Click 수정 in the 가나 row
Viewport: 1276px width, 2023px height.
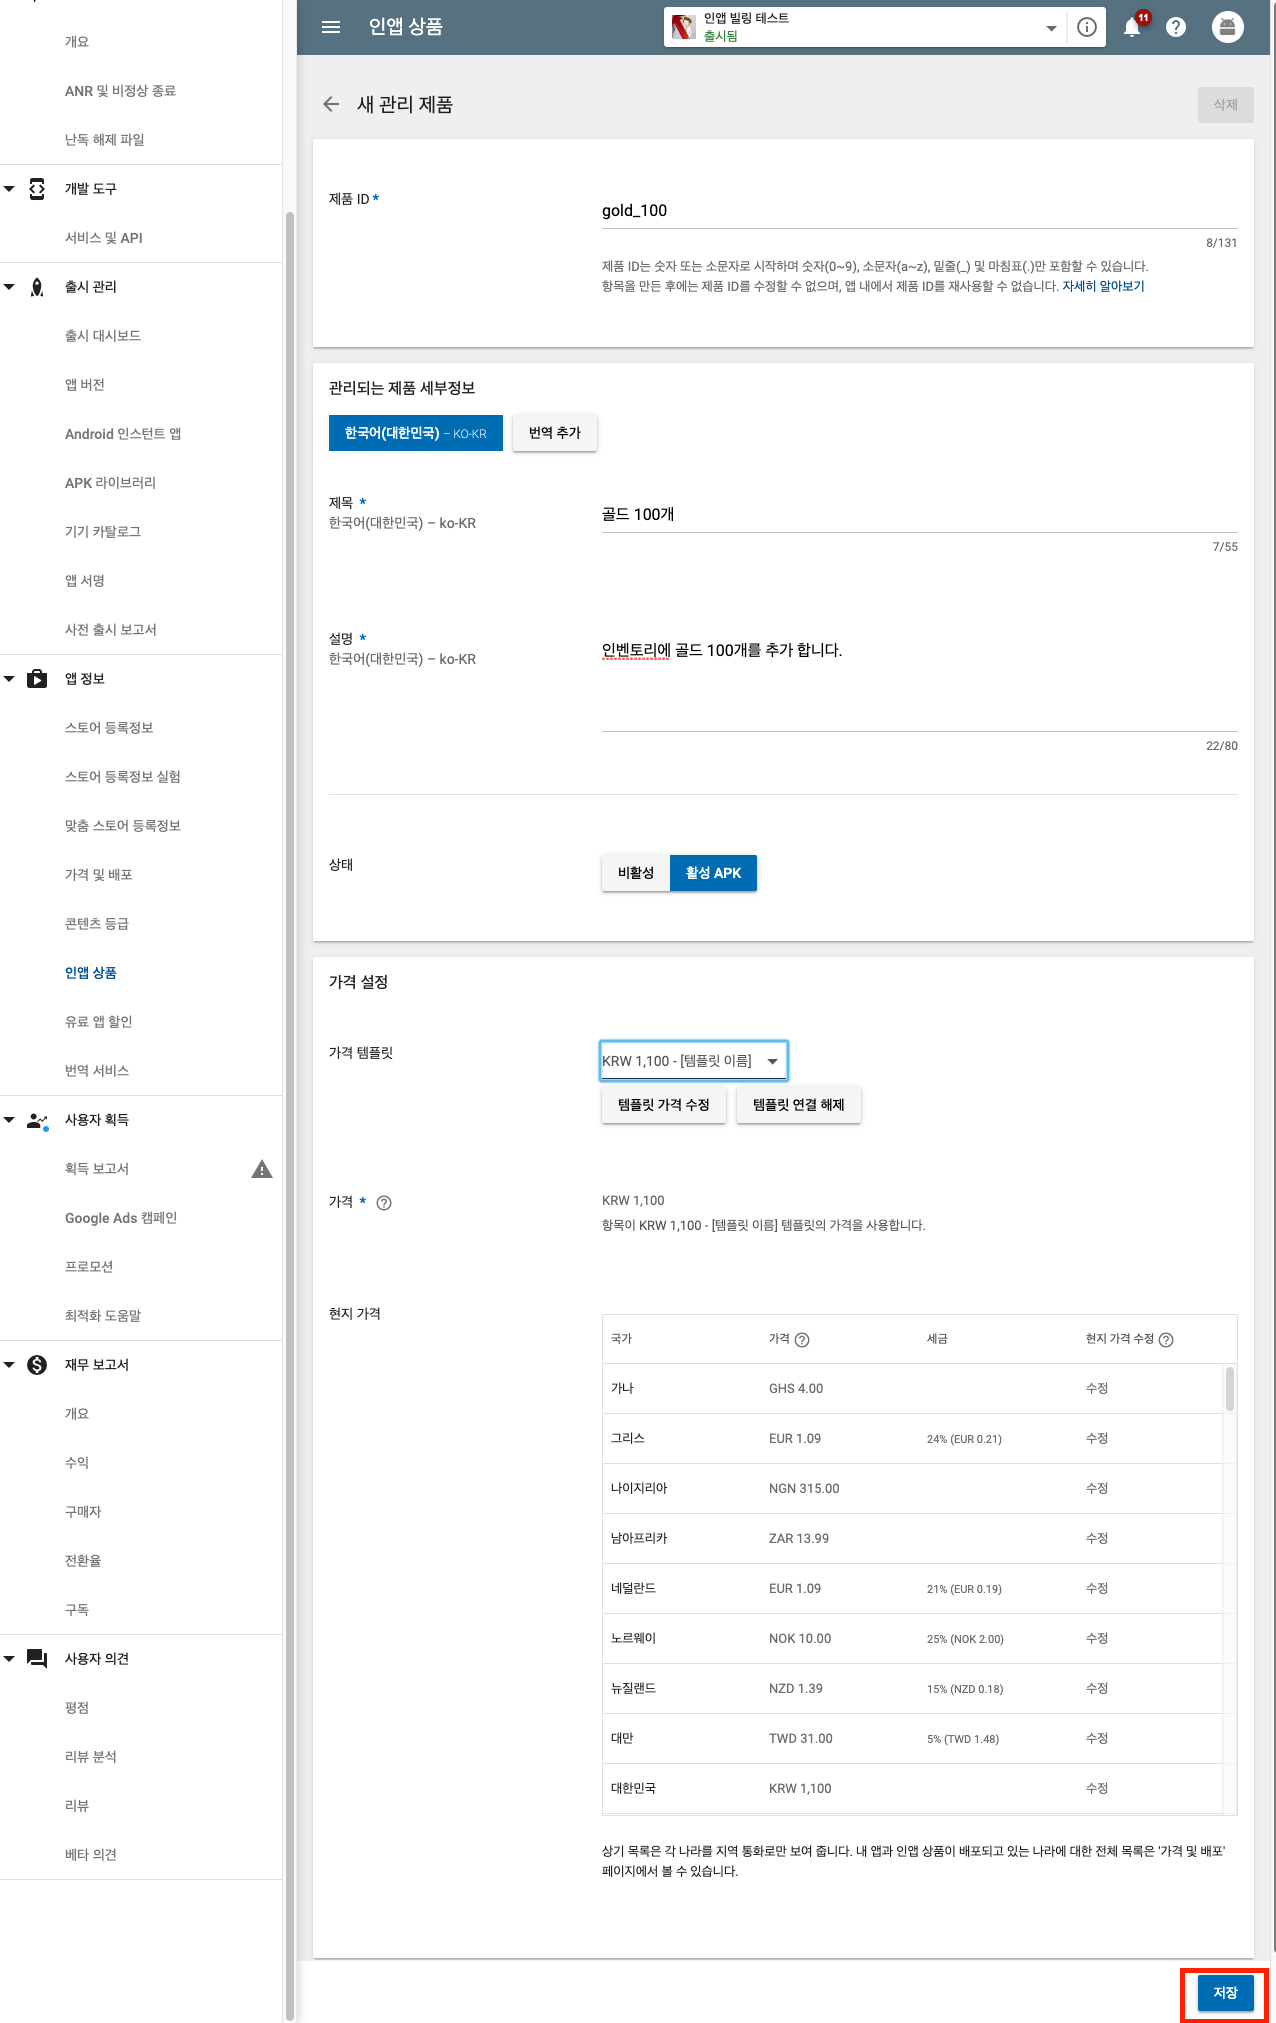(x=1097, y=1389)
